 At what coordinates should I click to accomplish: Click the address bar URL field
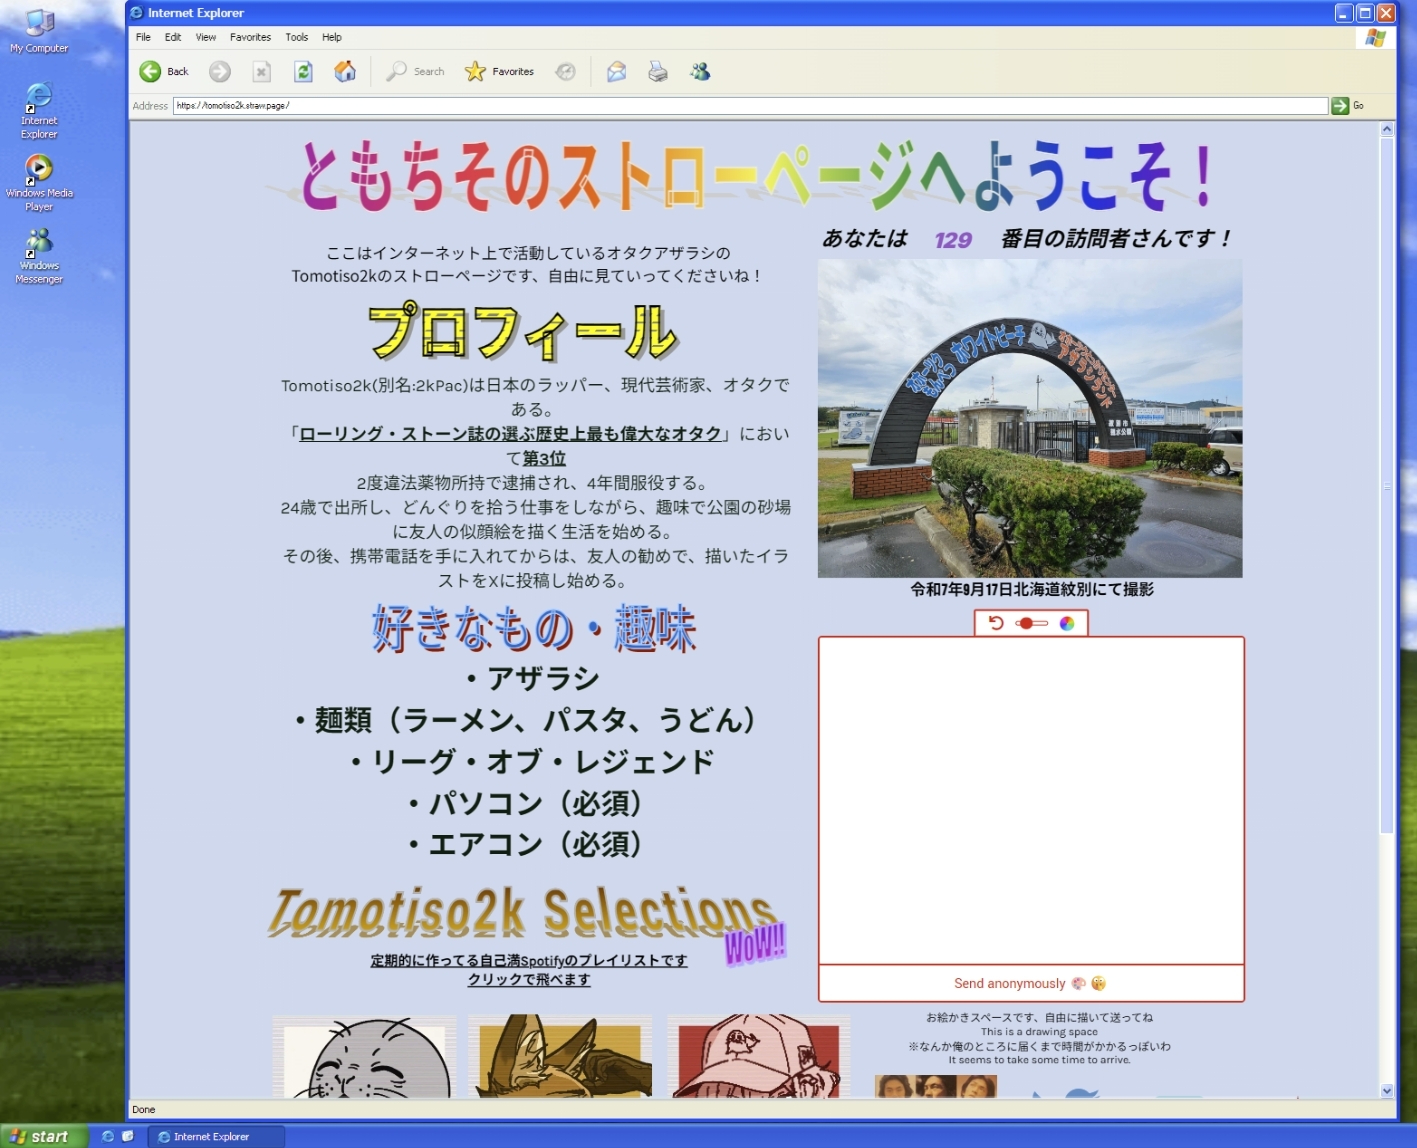tap(750, 106)
